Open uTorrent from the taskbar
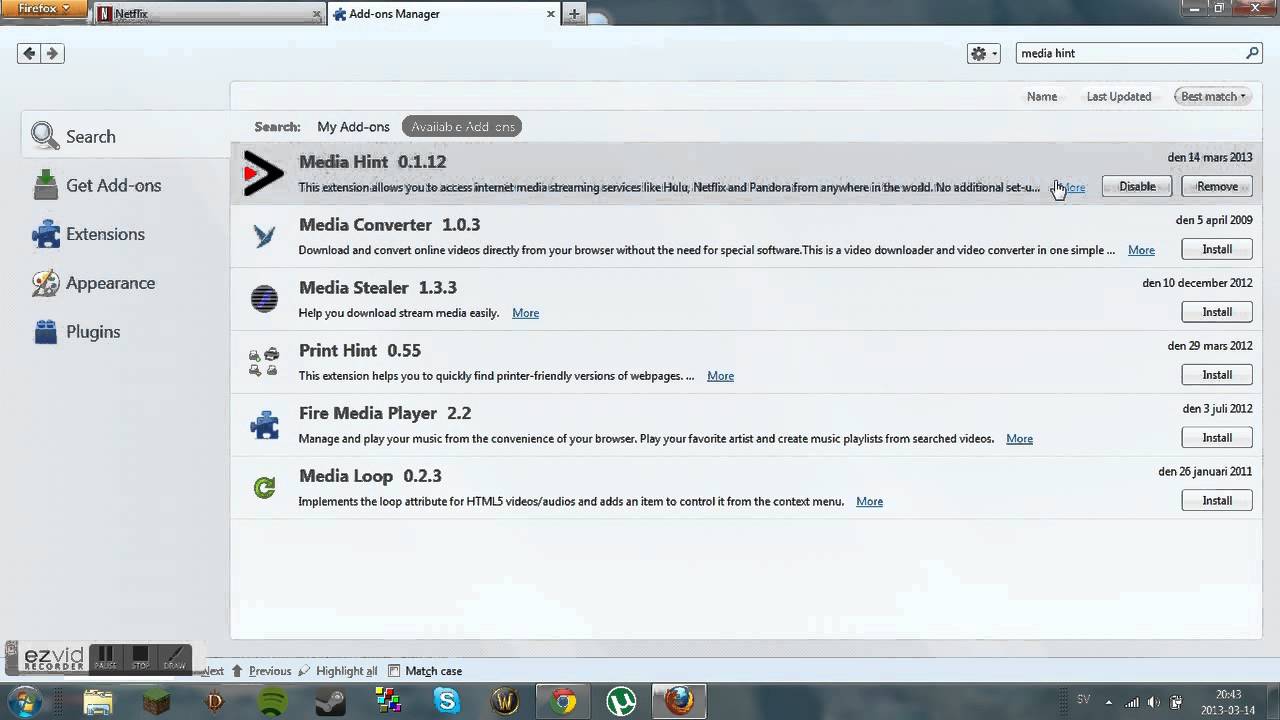 [x=622, y=702]
